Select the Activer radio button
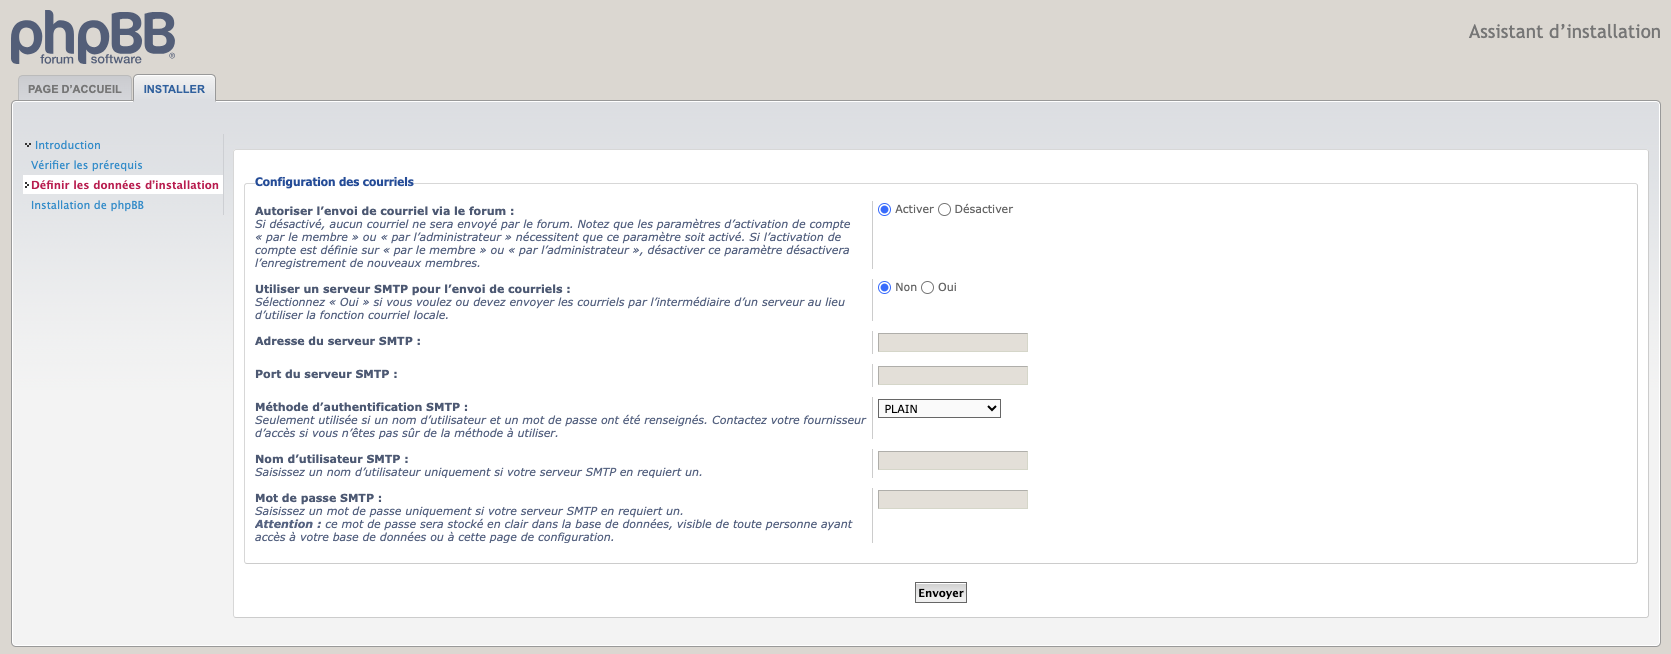 point(885,210)
